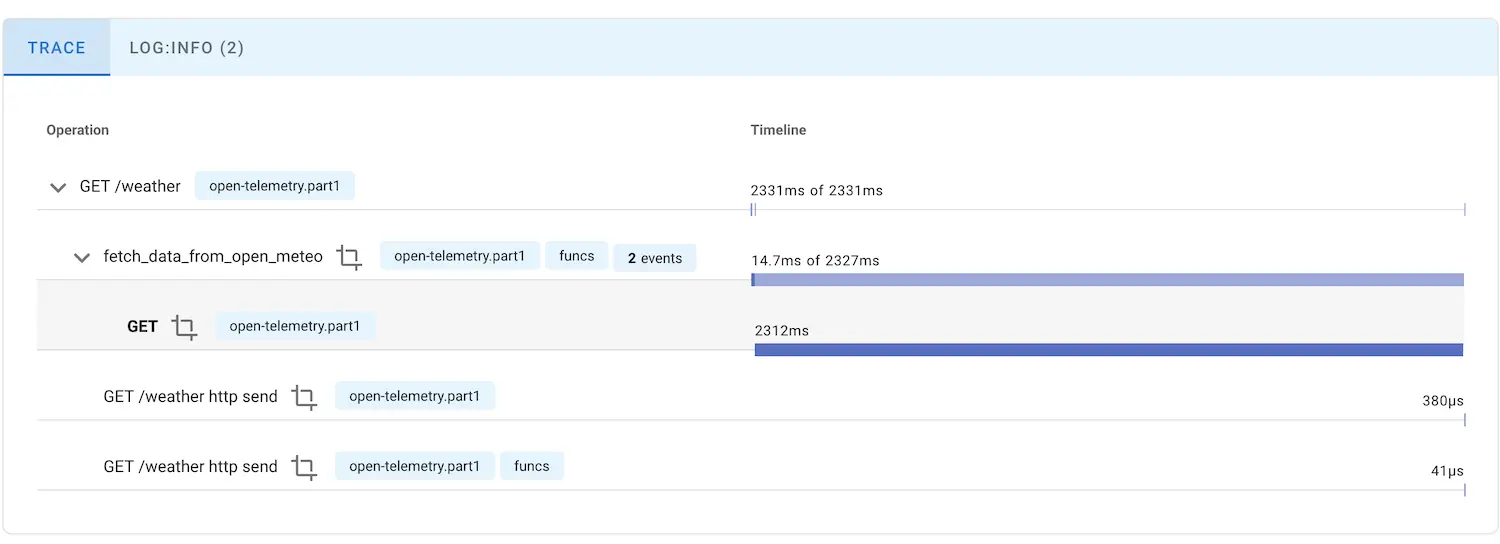Click open-telemetry.part1 tag on the 380µs http send row
This screenshot has height=544, width=1500.
pyautogui.click(x=414, y=396)
